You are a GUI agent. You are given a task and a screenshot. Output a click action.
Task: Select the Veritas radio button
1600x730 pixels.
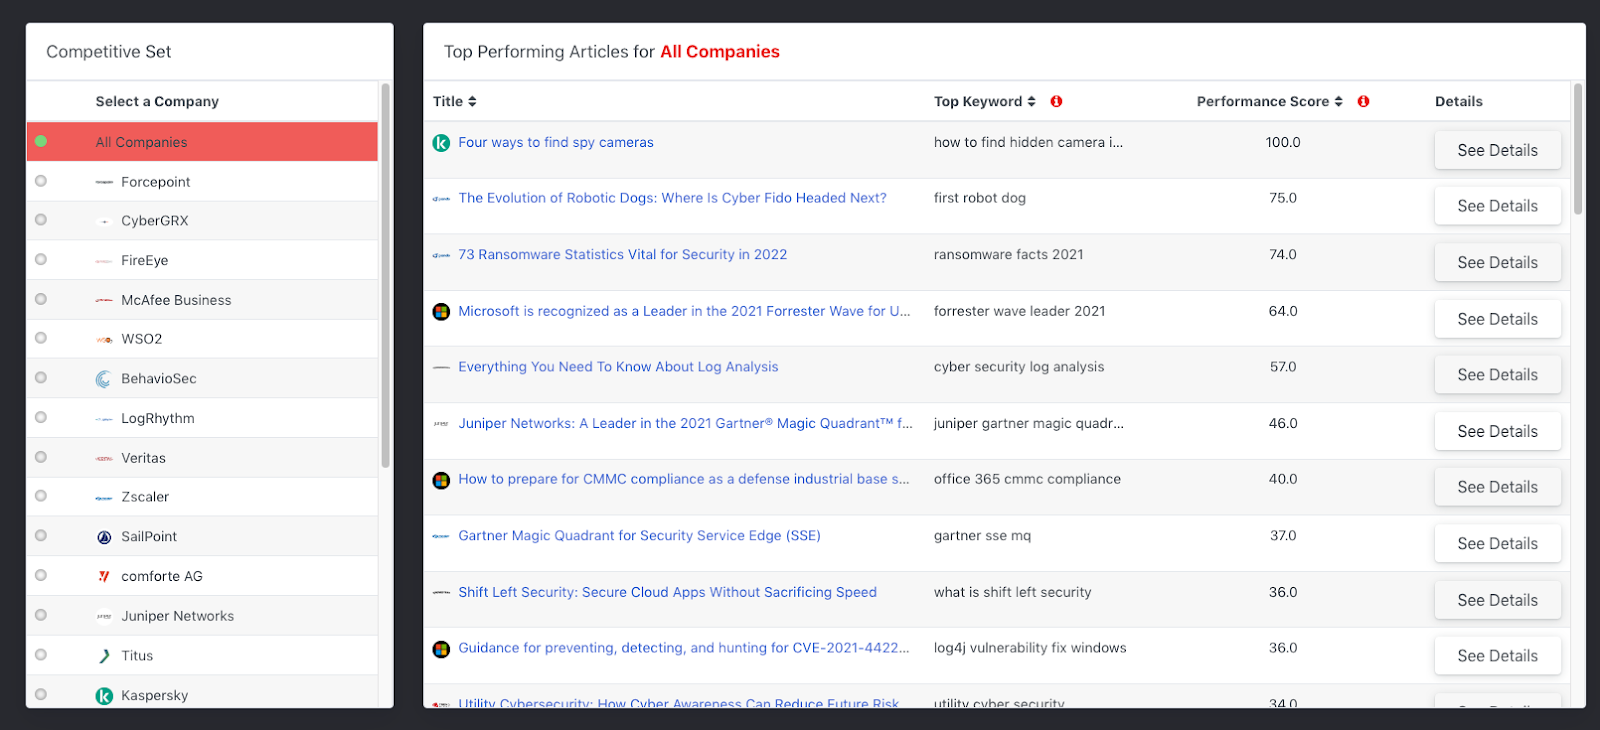(41, 457)
